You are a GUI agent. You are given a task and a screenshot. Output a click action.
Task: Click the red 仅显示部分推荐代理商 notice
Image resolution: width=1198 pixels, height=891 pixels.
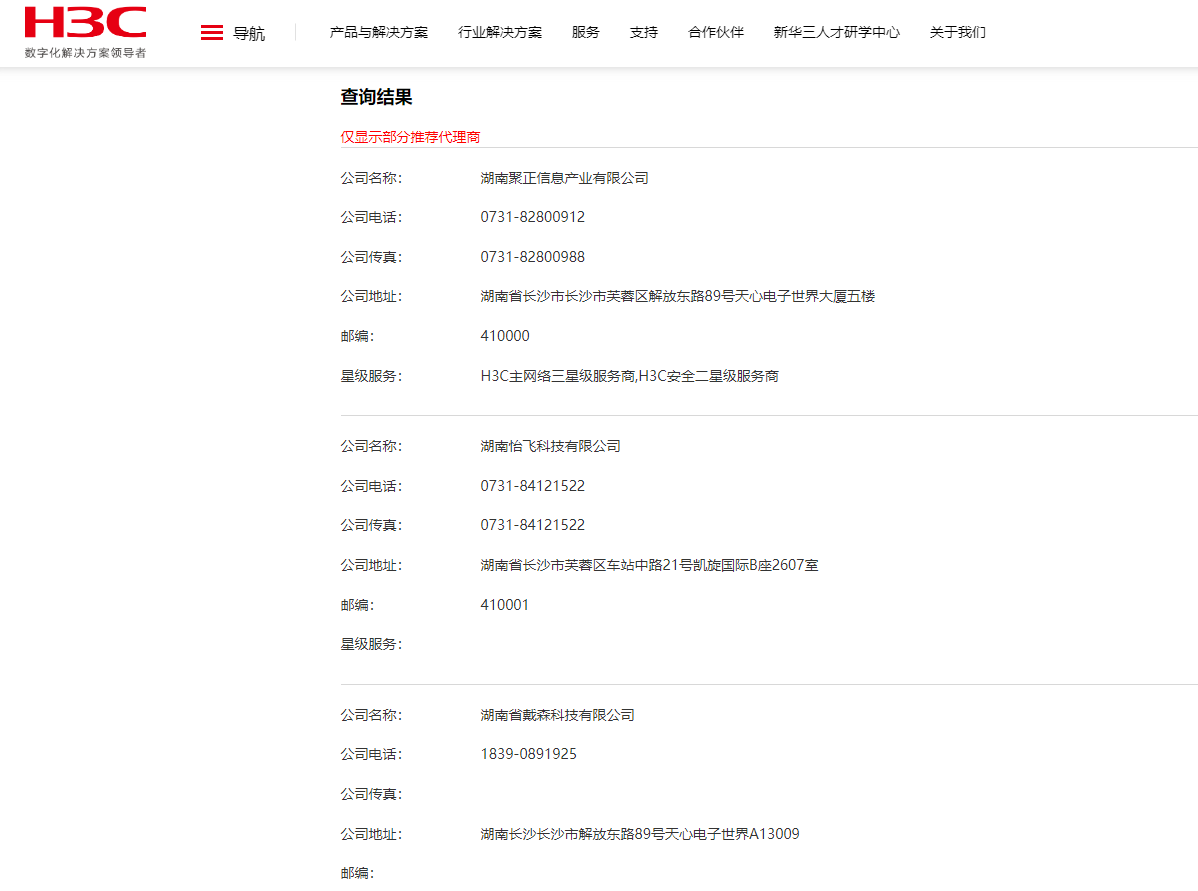coord(410,137)
